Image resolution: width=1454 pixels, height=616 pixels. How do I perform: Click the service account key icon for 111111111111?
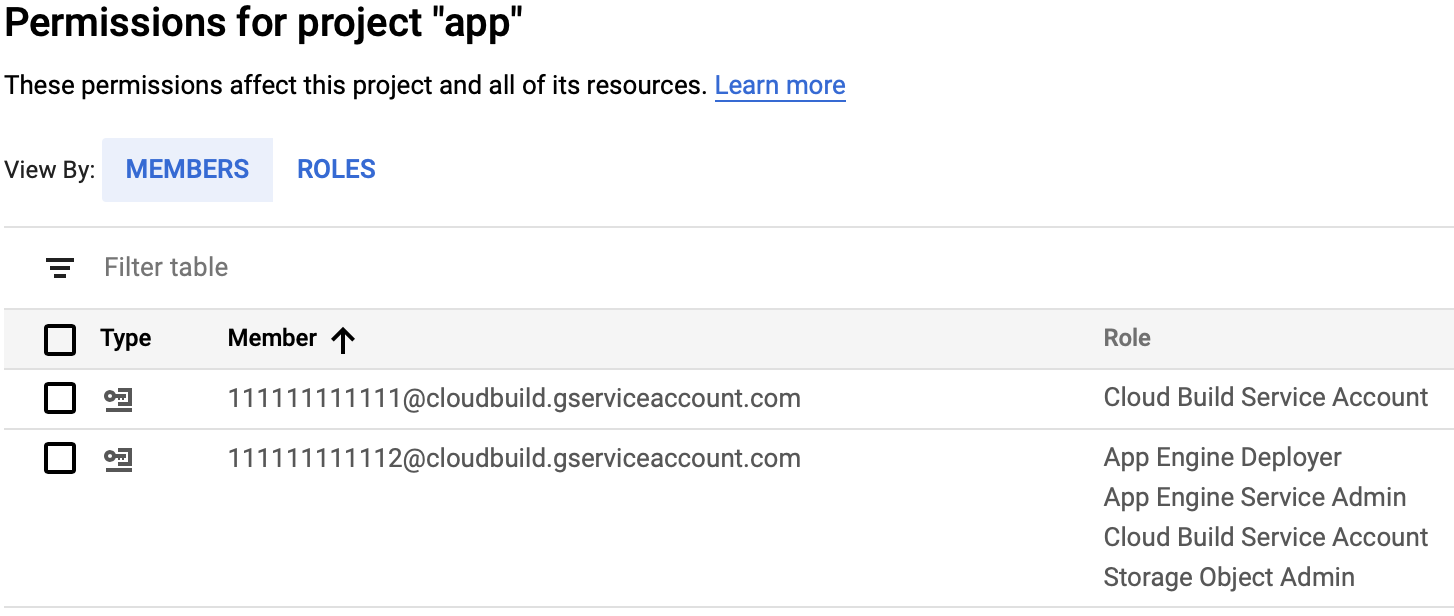point(119,400)
